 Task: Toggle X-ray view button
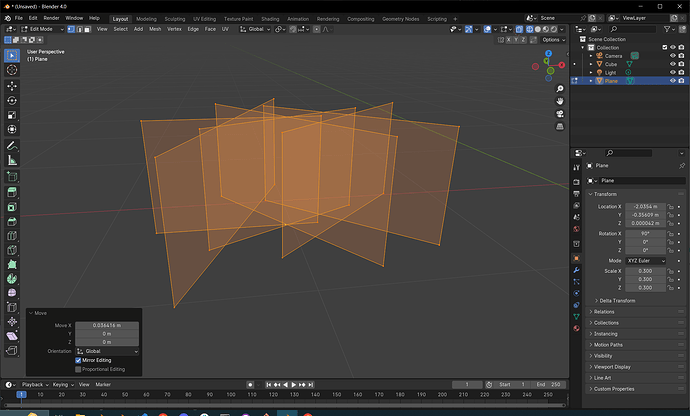pos(519,29)
